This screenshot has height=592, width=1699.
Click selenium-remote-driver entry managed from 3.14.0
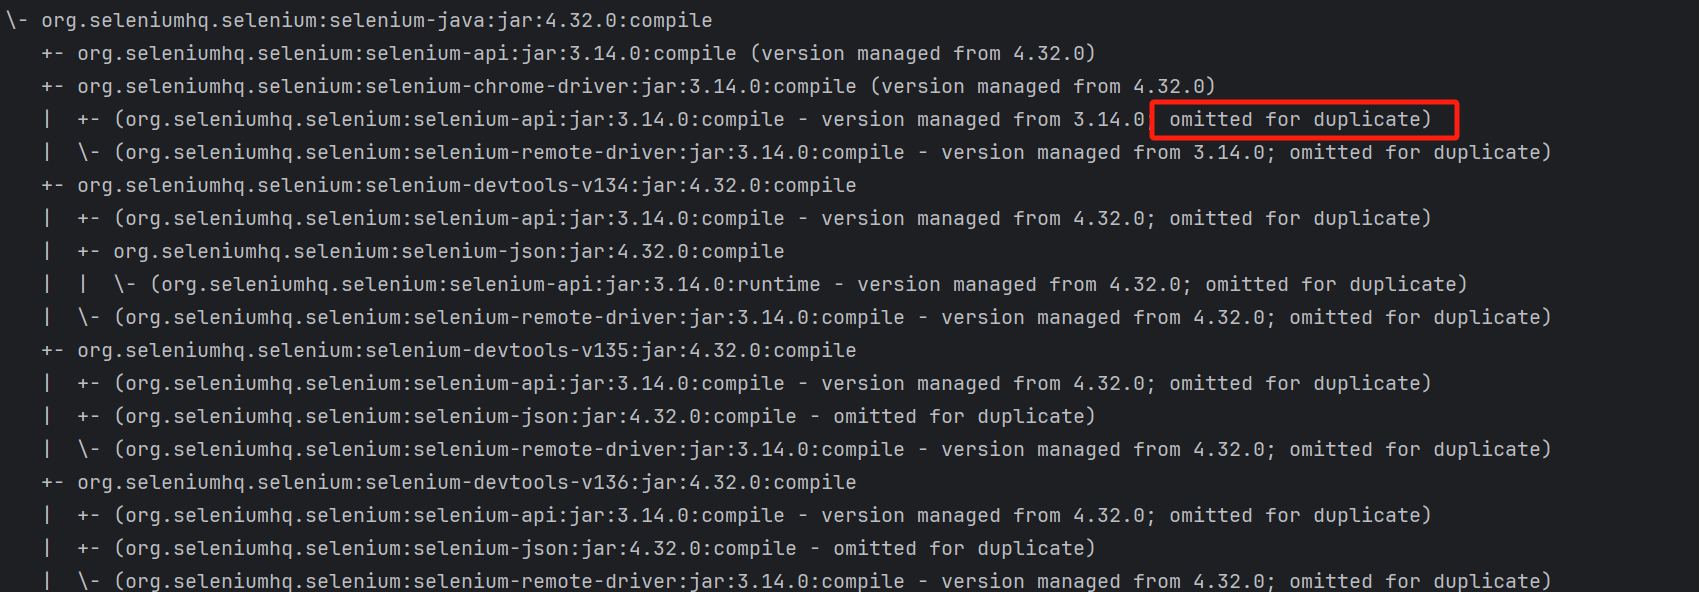510,152
